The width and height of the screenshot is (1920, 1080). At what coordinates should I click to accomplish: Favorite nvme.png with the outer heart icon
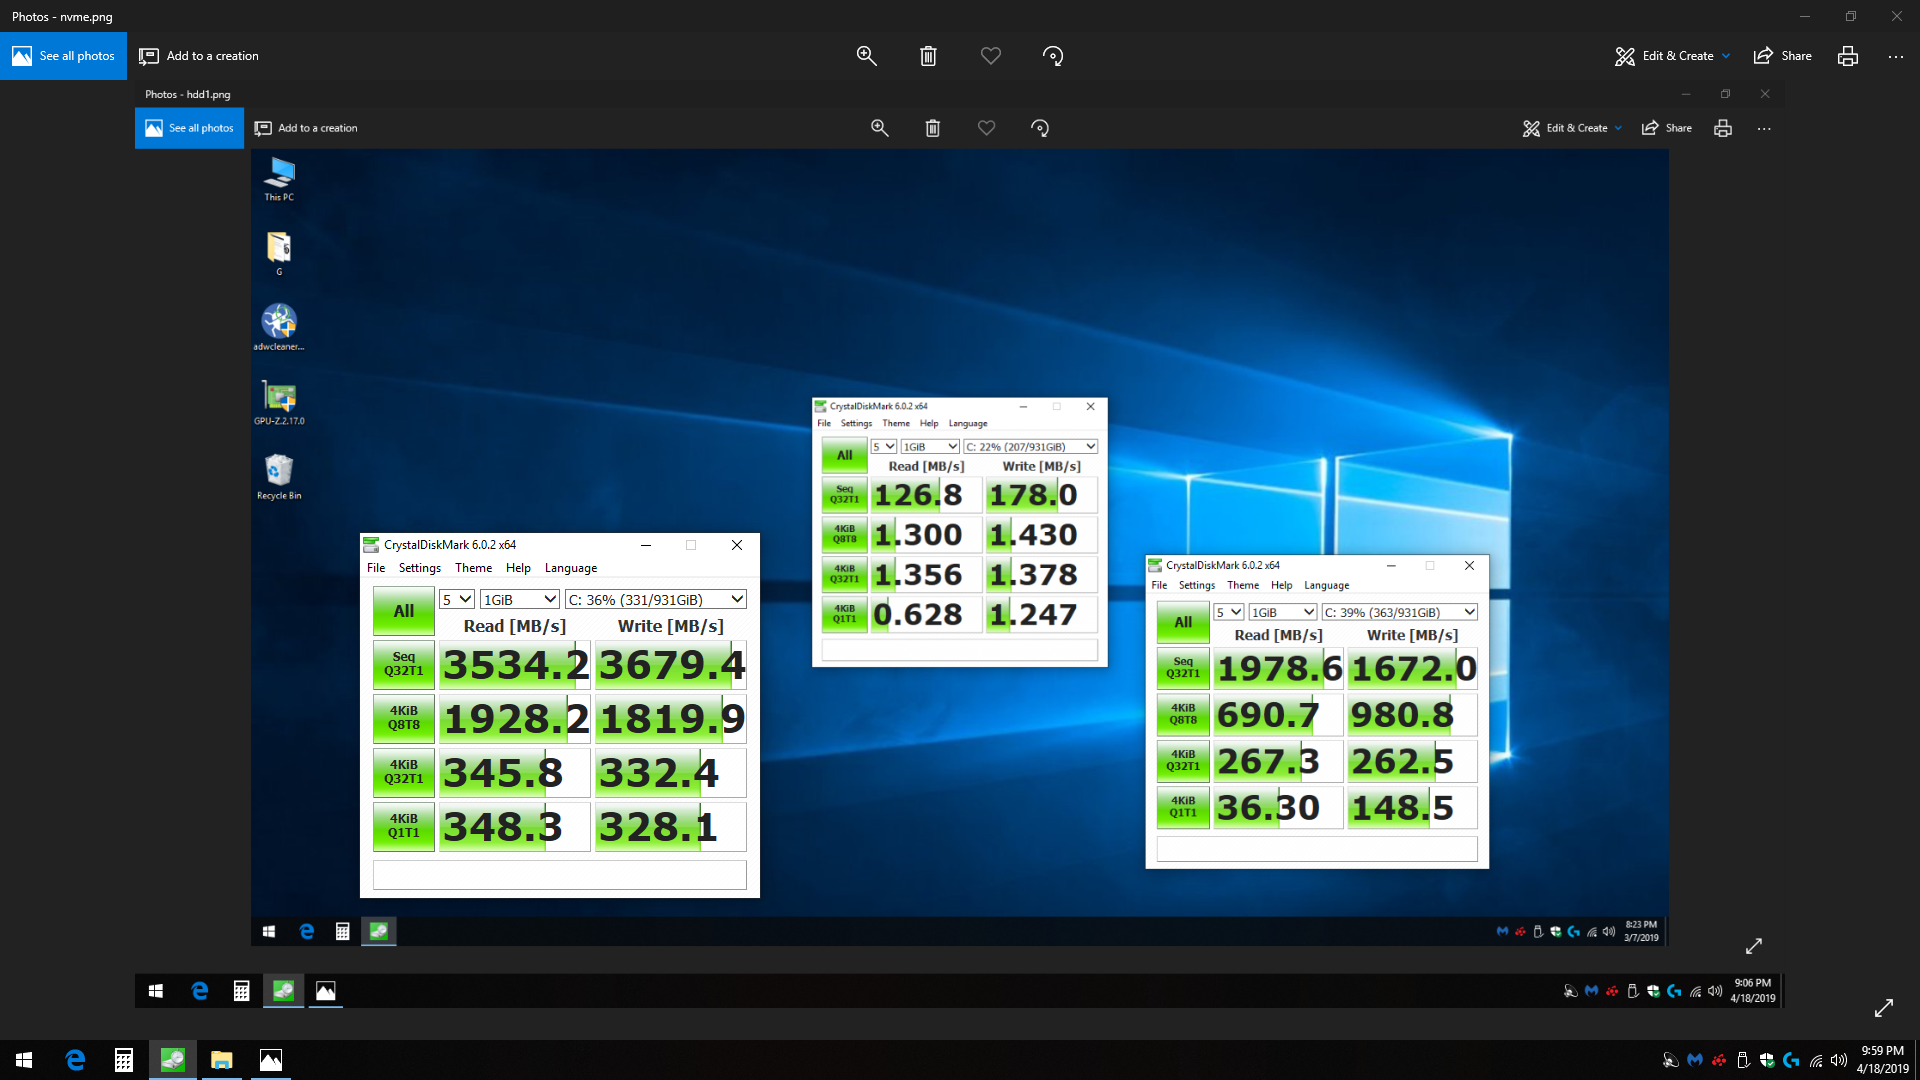[990, 56]
